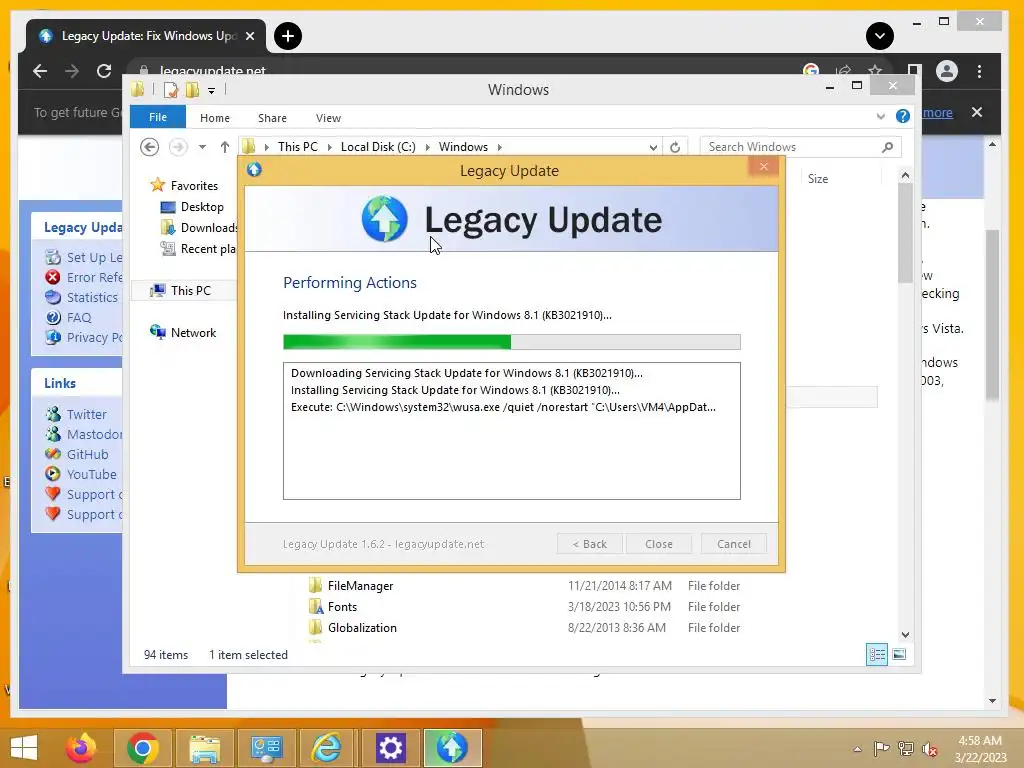
Task: Switch Explorer to details view icon
Action: pos(876,654)
